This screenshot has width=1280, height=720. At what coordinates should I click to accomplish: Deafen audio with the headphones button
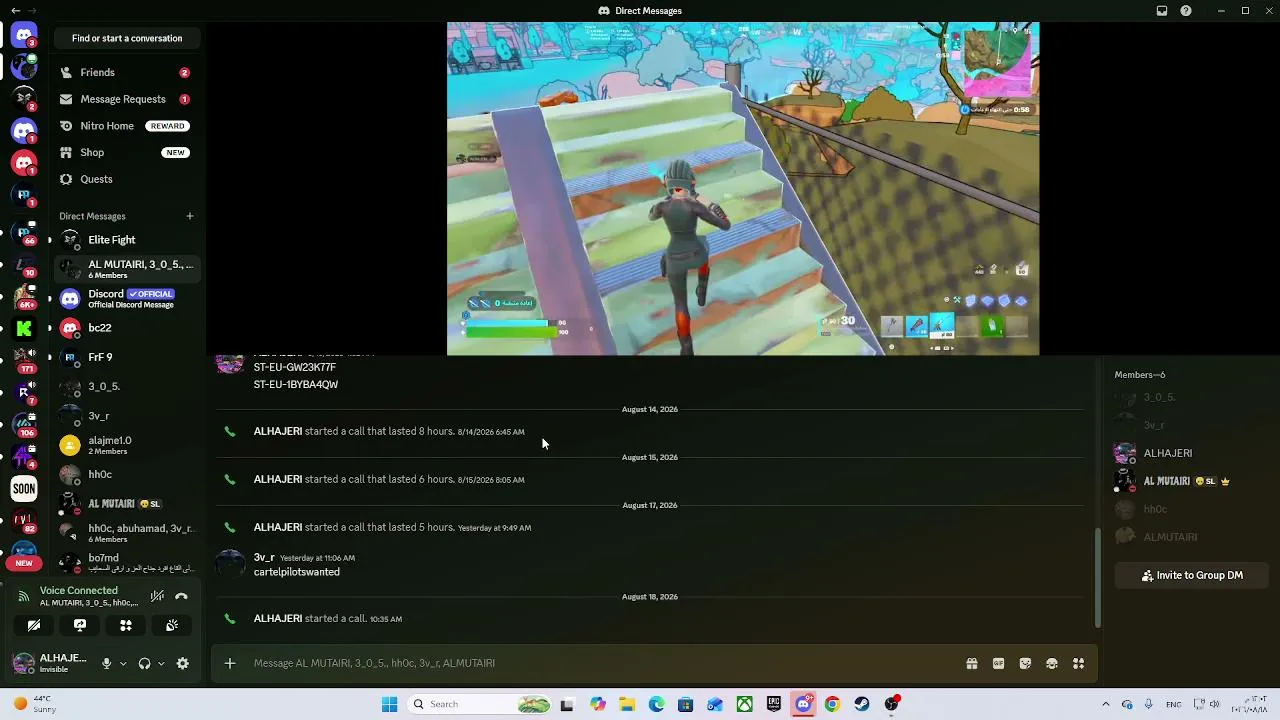point(144,663)
